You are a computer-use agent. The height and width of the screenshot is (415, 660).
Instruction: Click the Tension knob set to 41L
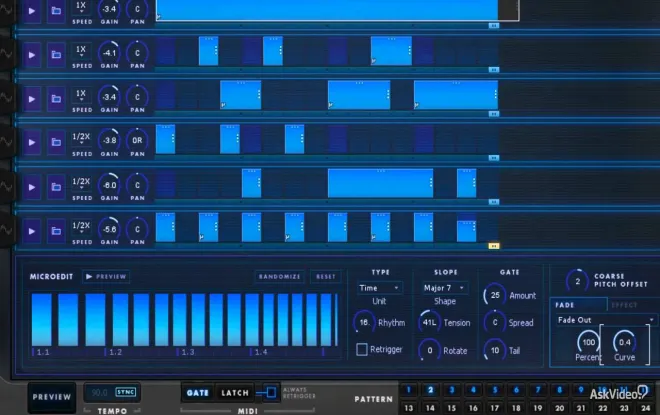[429, 322]
